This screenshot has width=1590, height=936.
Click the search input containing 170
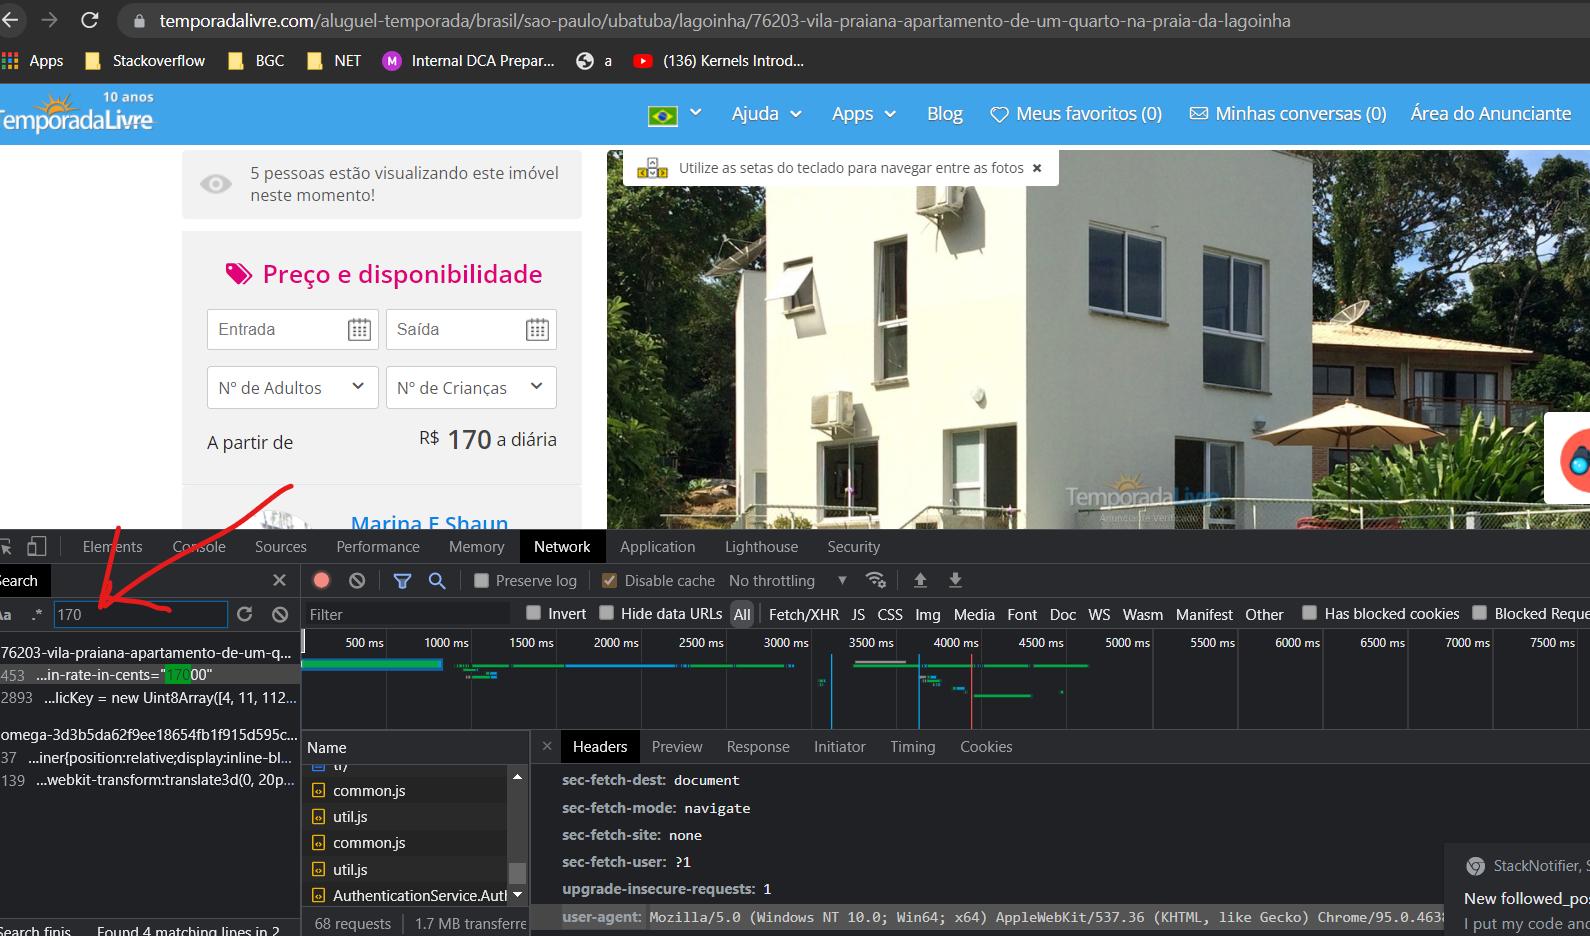click(140, 614)
